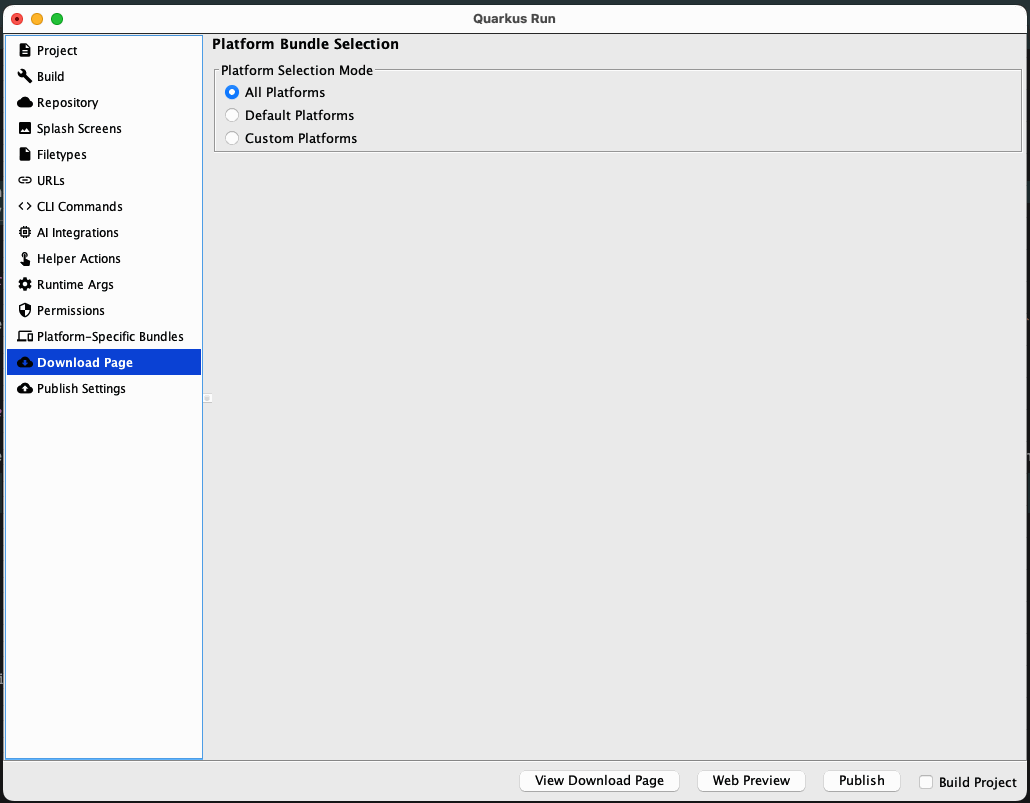Click the Platform-Specific Bundles devices icon
Viewport: 1030px width, 803px height.
tap(25, 336)
